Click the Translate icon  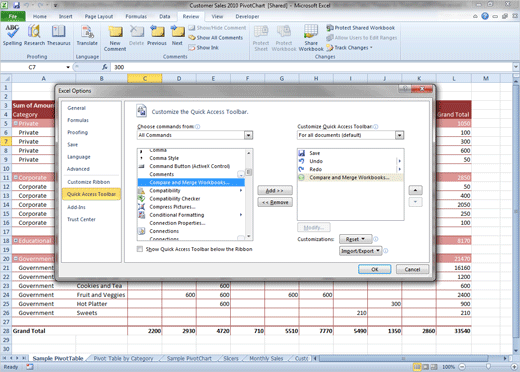pyautogui.click(x=87, y=35)
